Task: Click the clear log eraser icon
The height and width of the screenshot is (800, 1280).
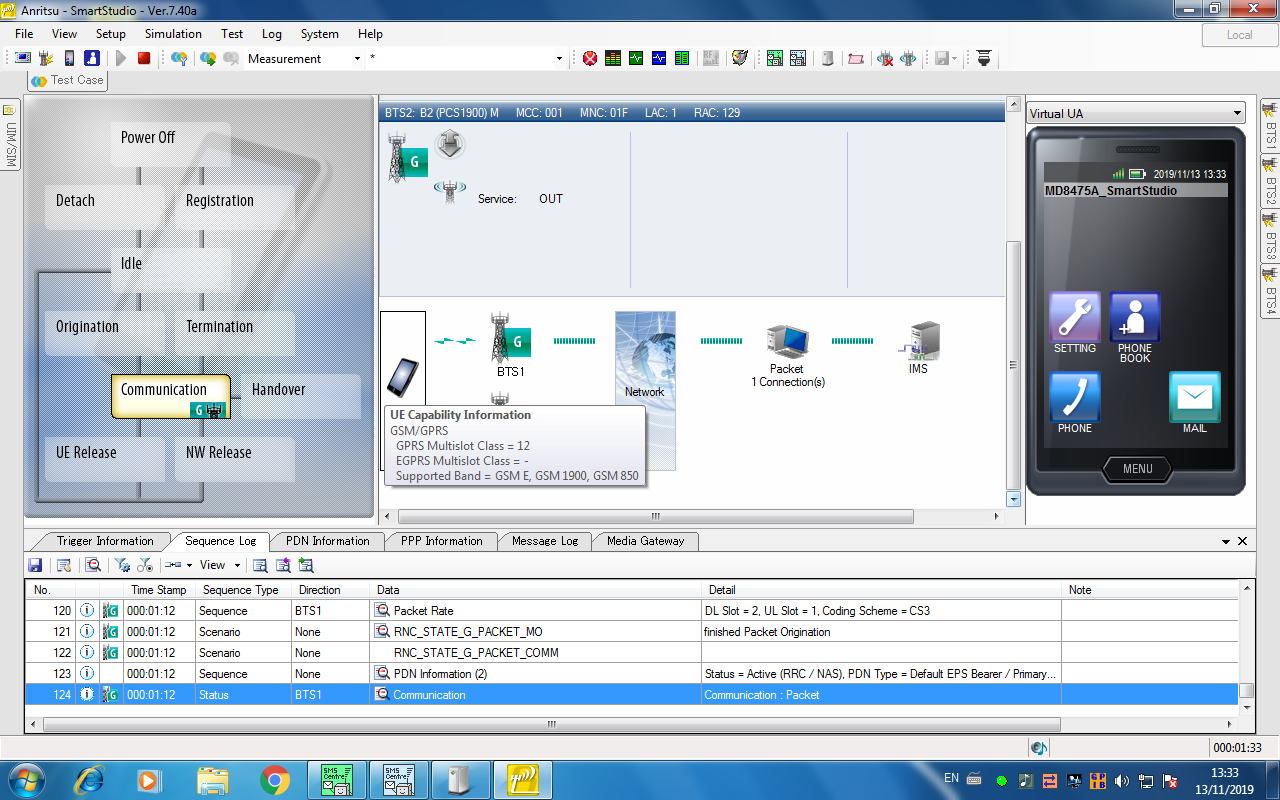Action: coord(63,565)
